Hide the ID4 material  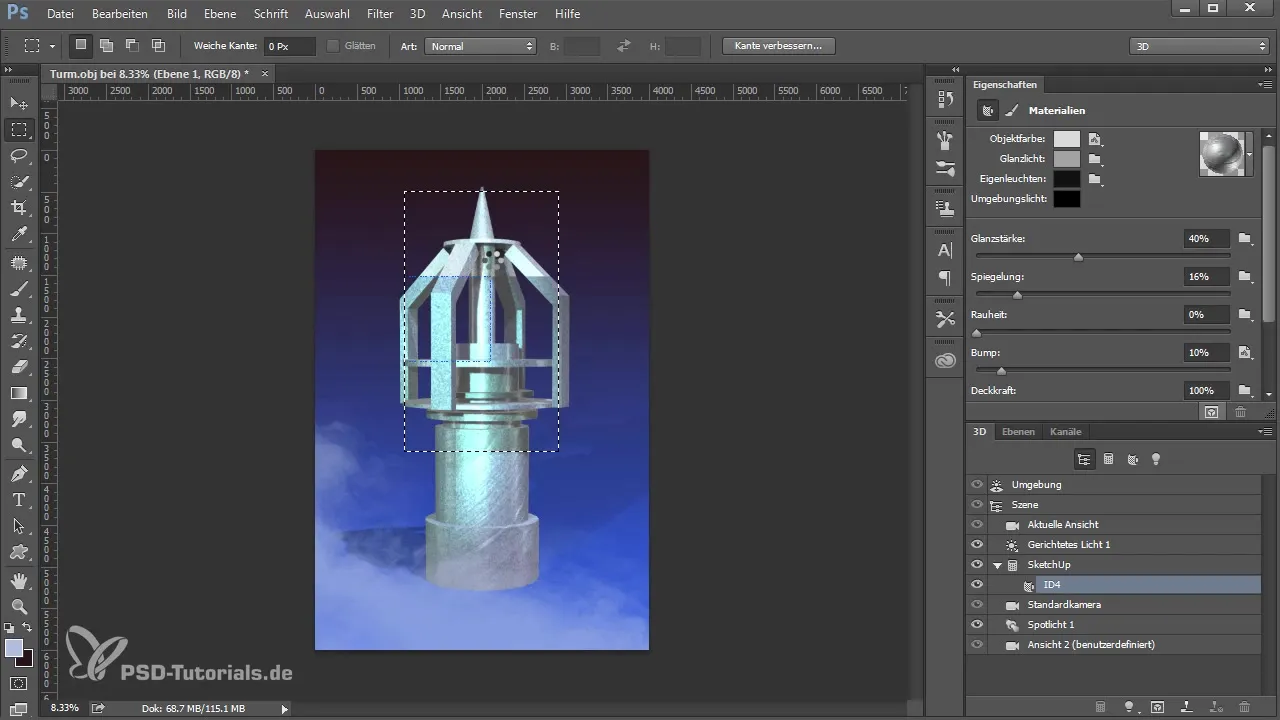(x=977, y=584)
